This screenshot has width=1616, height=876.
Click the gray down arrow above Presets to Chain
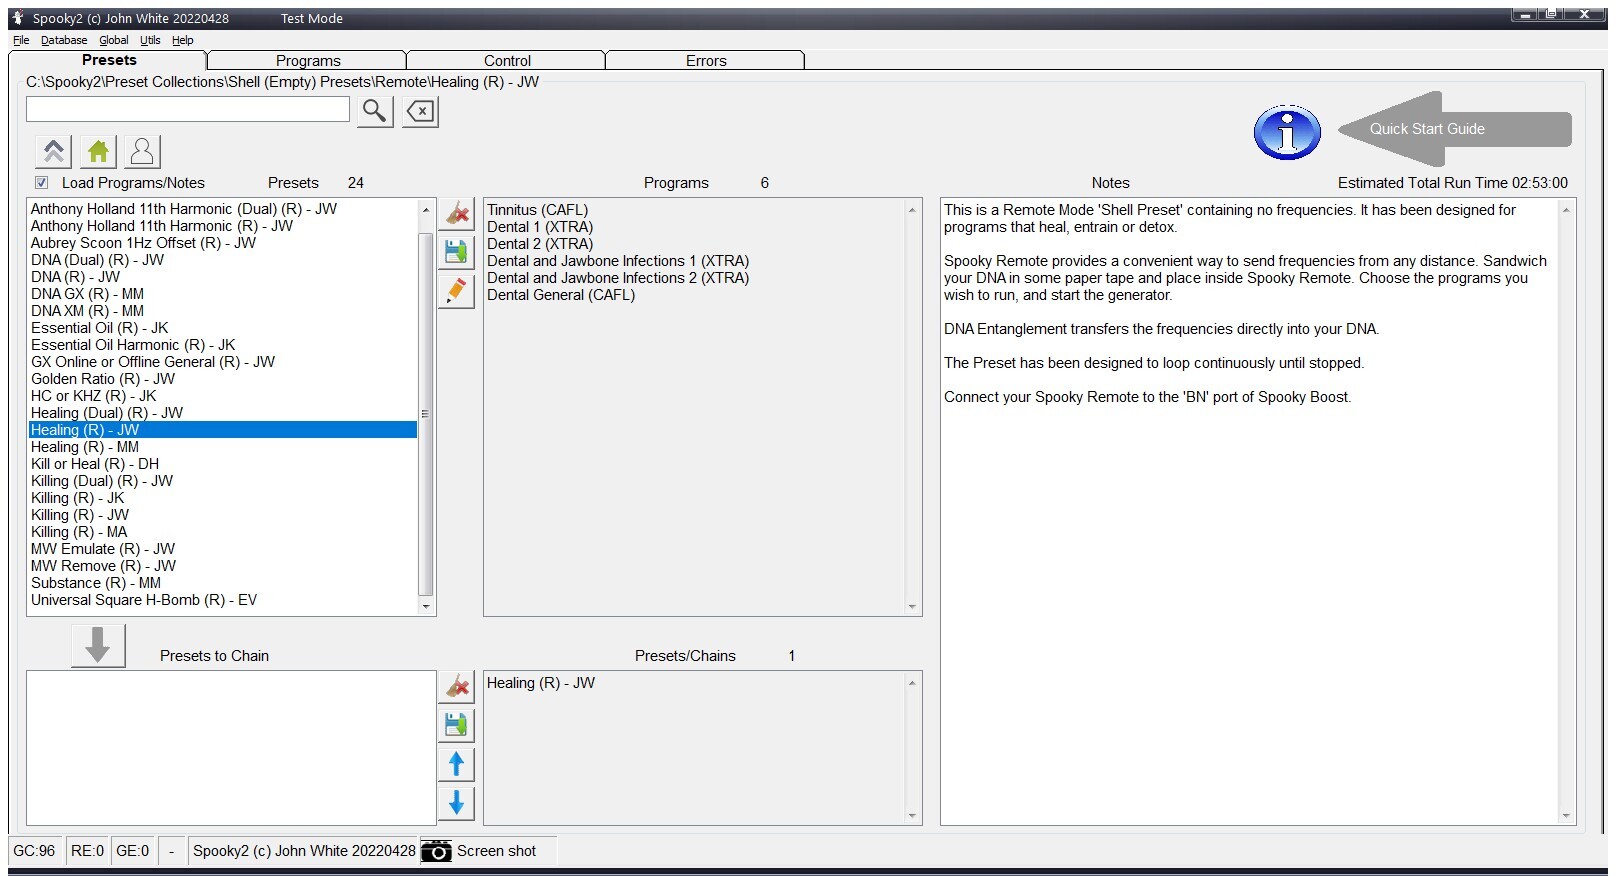click(x=98, y=645)
